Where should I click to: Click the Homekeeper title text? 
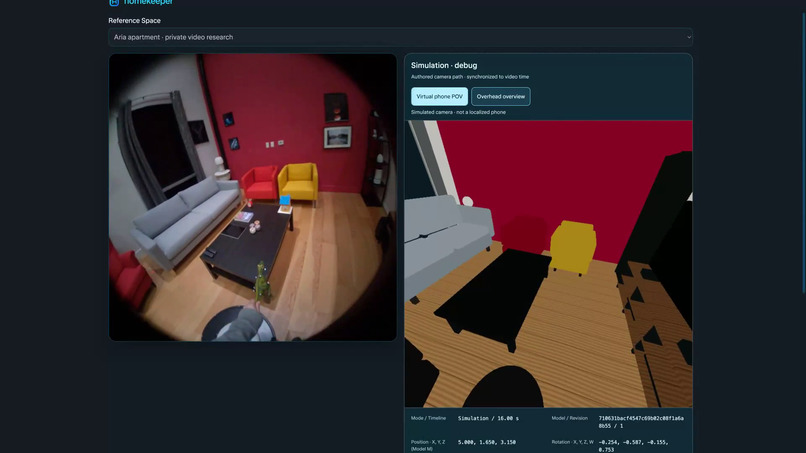click(x=148, y=3)
